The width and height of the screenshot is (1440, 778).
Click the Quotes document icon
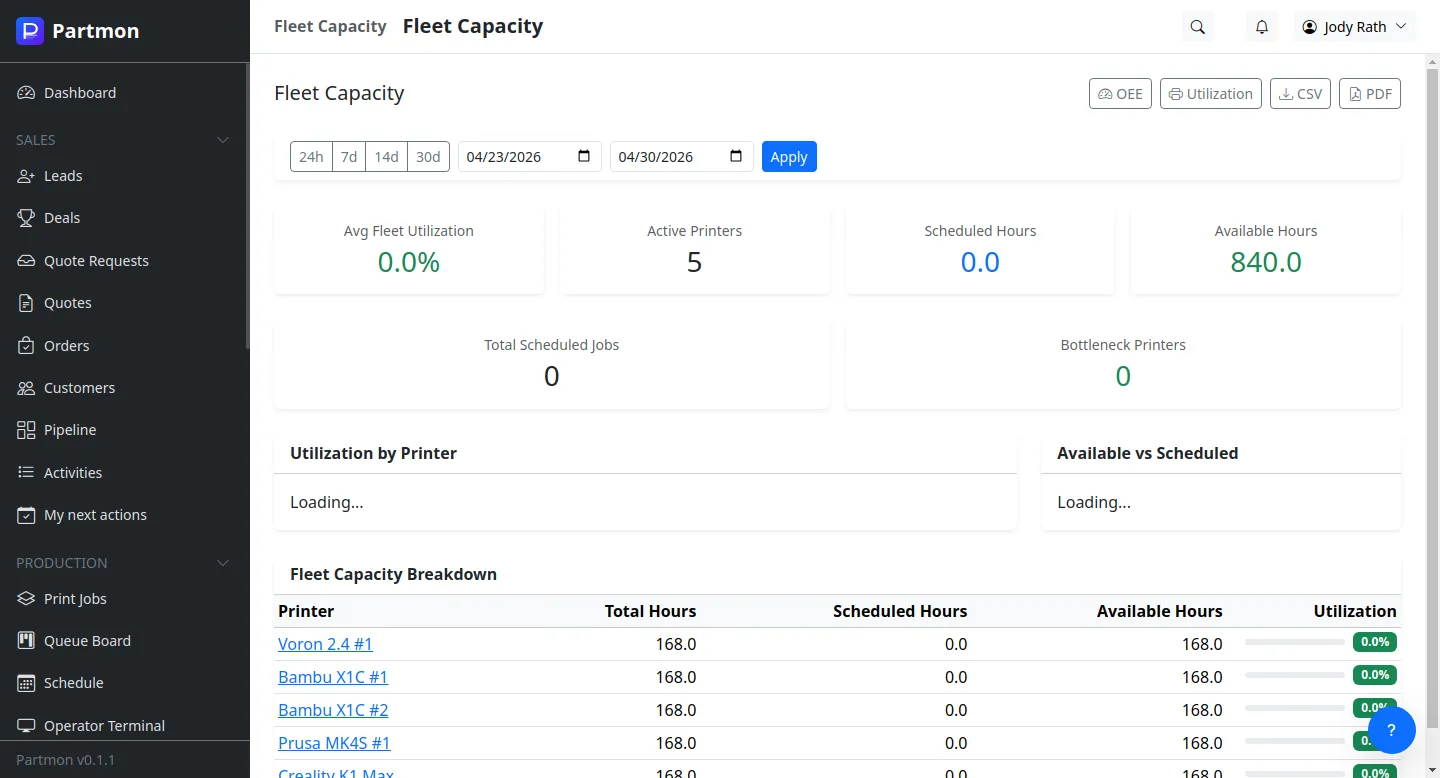coord(26,303)
